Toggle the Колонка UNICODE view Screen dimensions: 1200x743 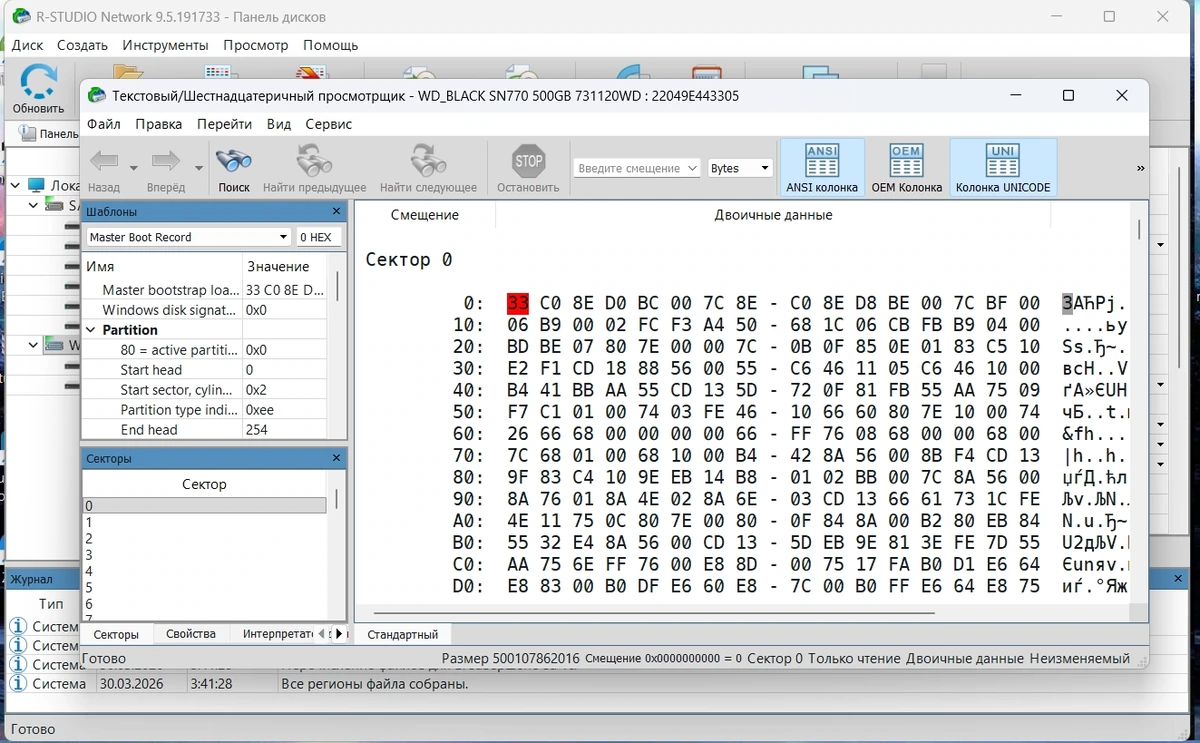1003,168
